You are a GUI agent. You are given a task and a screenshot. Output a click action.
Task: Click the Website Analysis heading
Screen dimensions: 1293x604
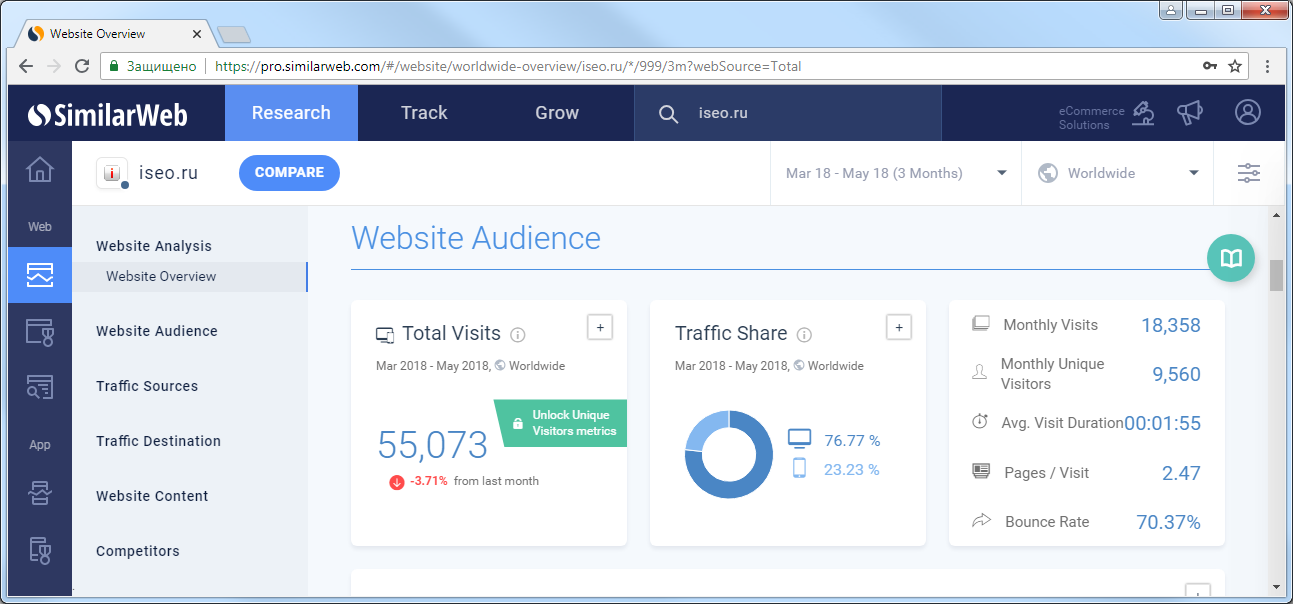(x=154, y=246)
